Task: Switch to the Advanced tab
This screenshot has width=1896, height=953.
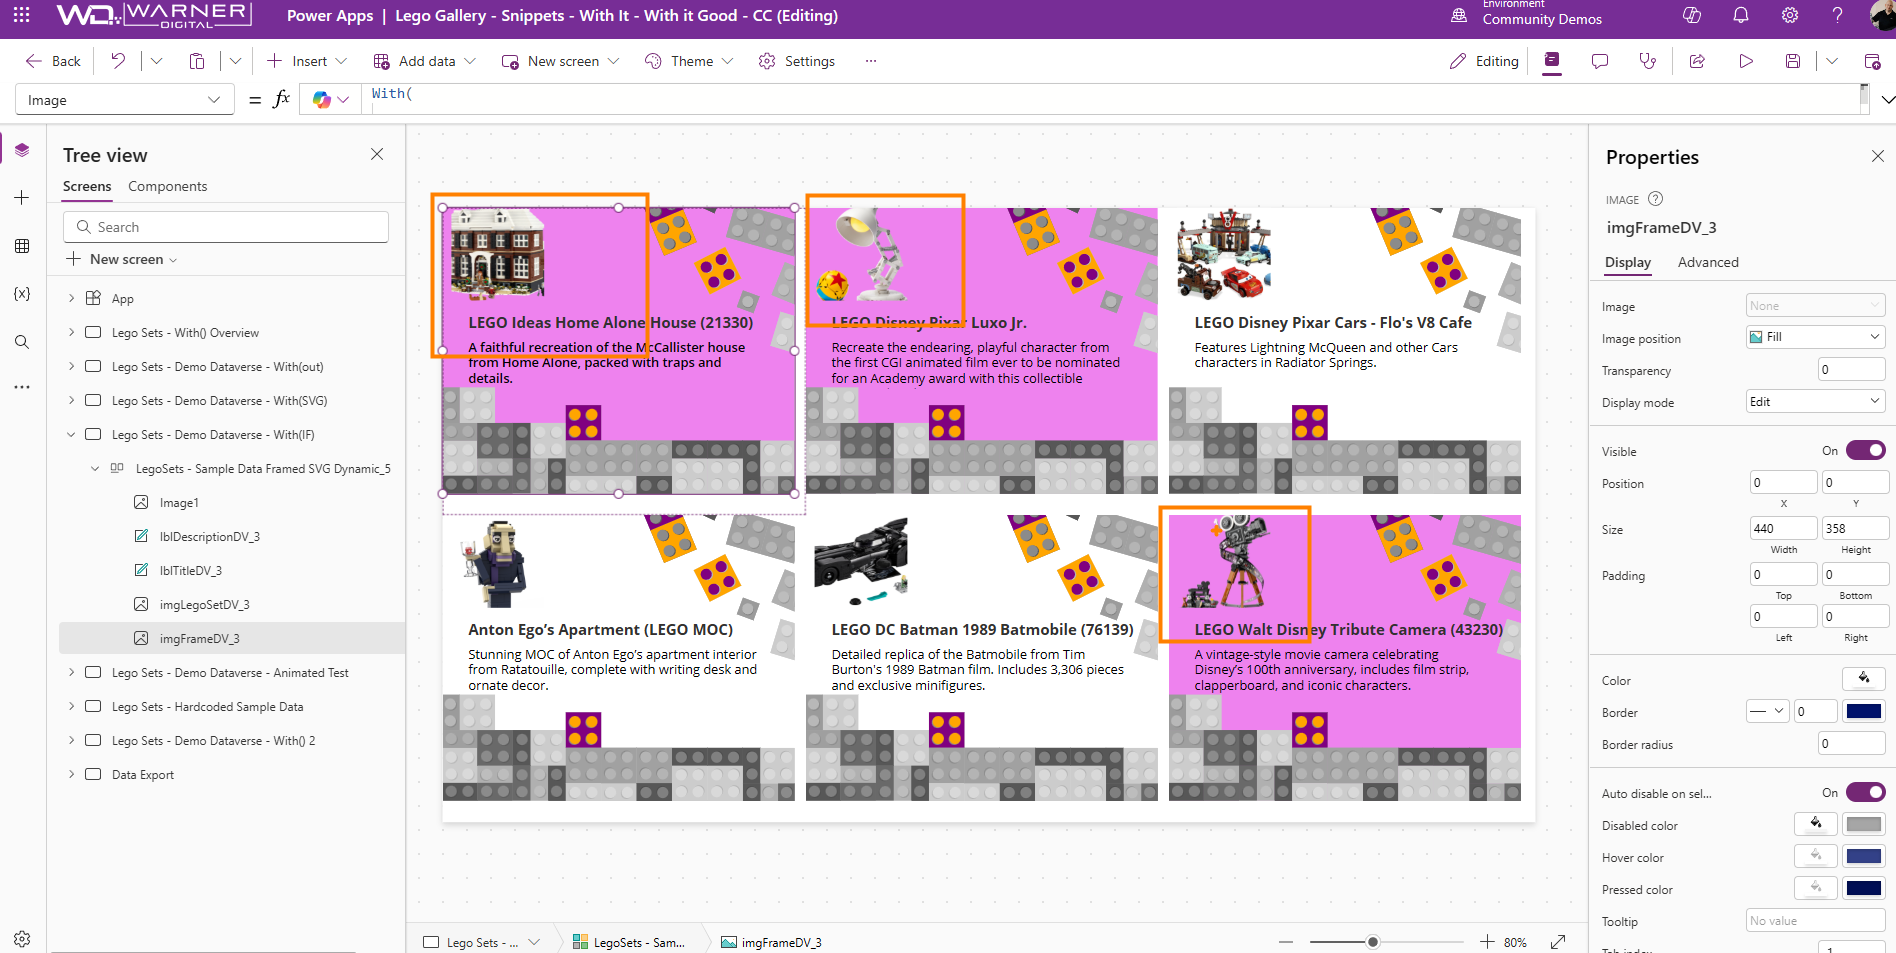Action: pos(1708,263)
